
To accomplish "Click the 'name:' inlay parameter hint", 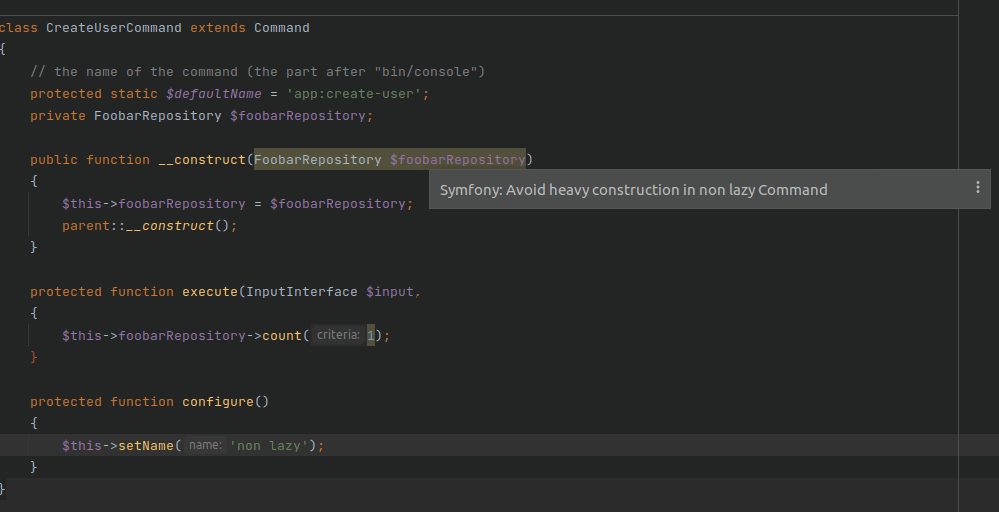I will (204, 446).
